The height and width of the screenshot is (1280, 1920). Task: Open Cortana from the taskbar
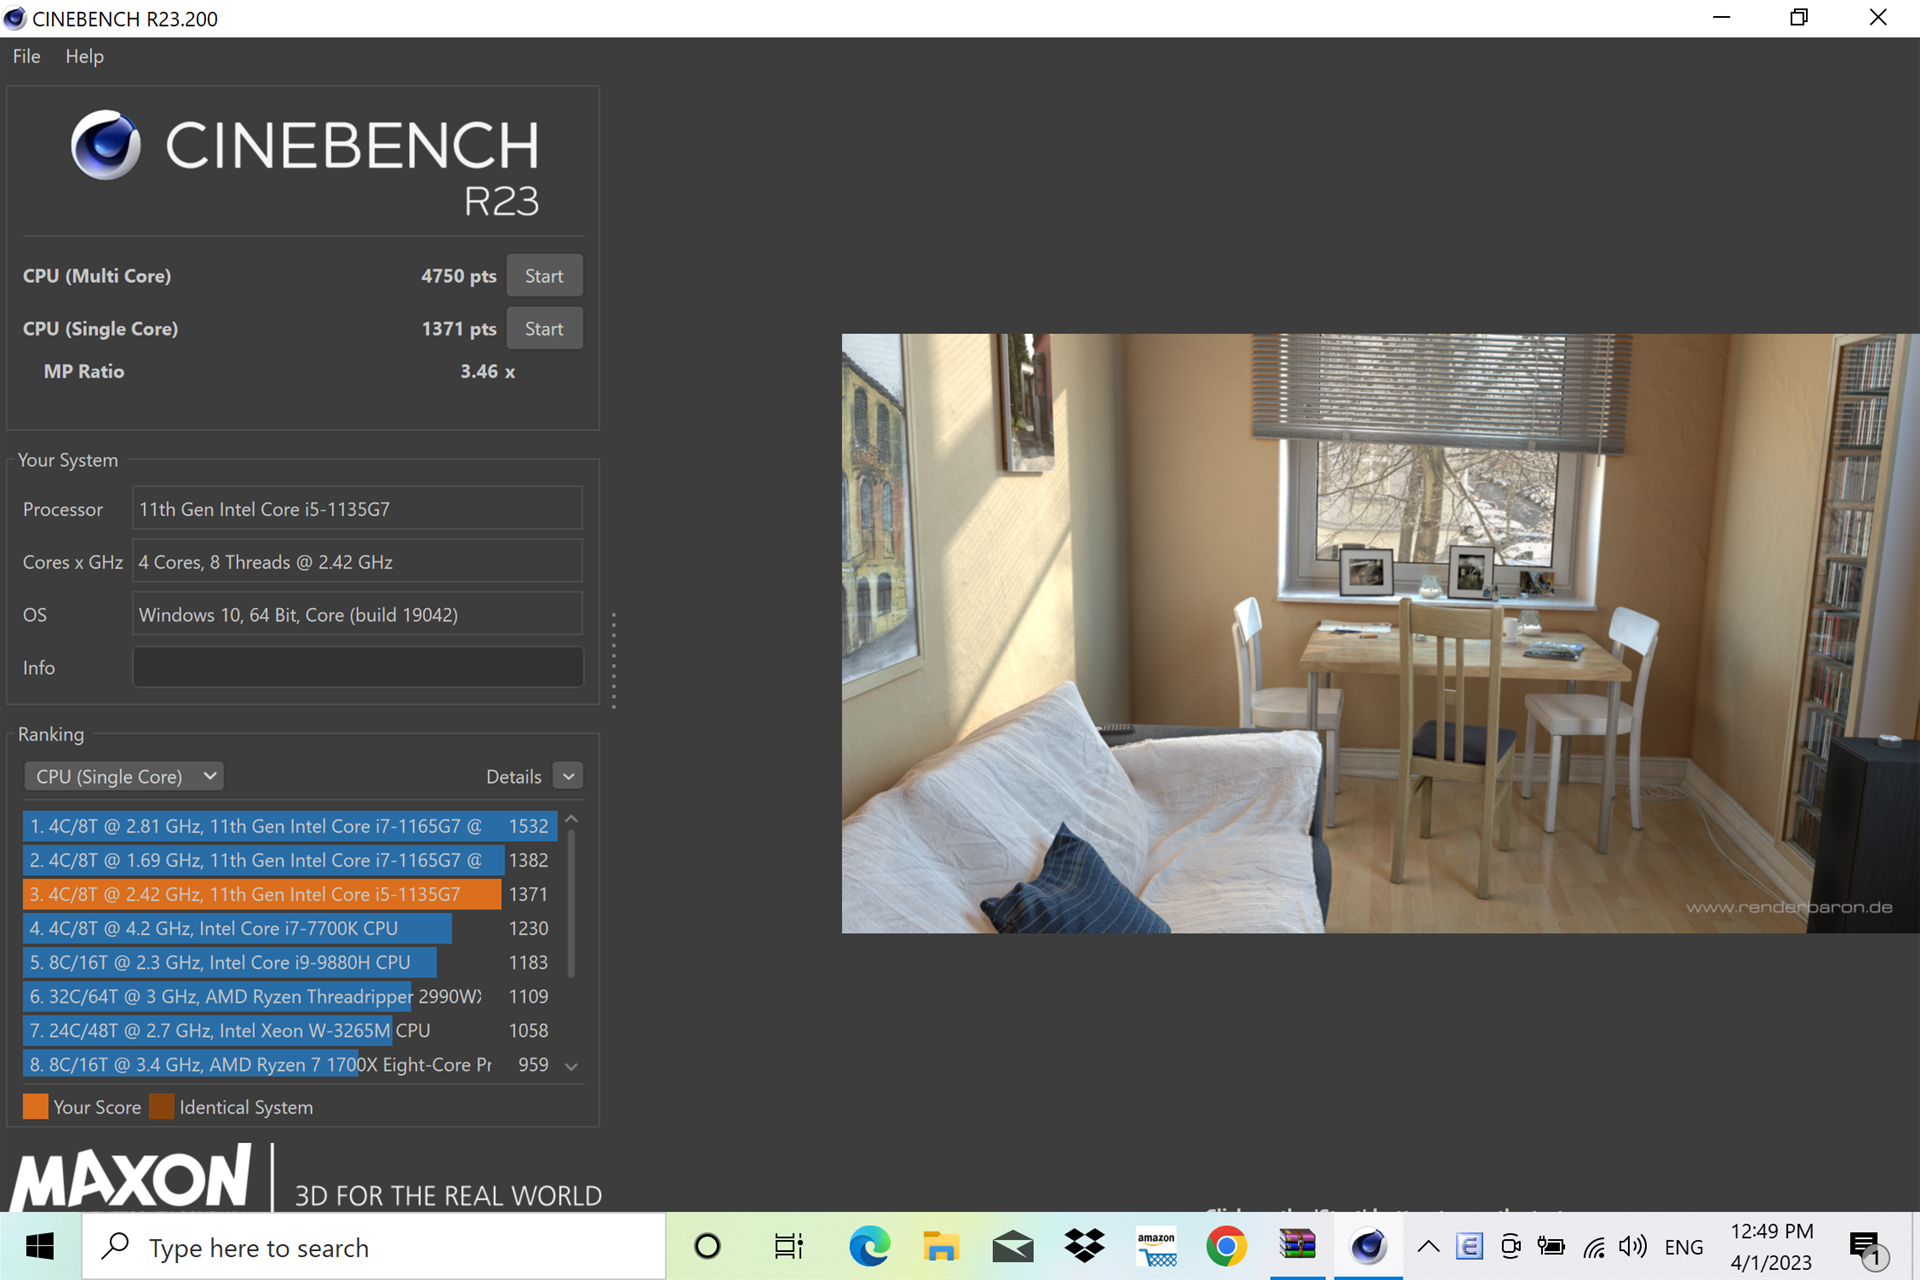(x=707, y=1246)
